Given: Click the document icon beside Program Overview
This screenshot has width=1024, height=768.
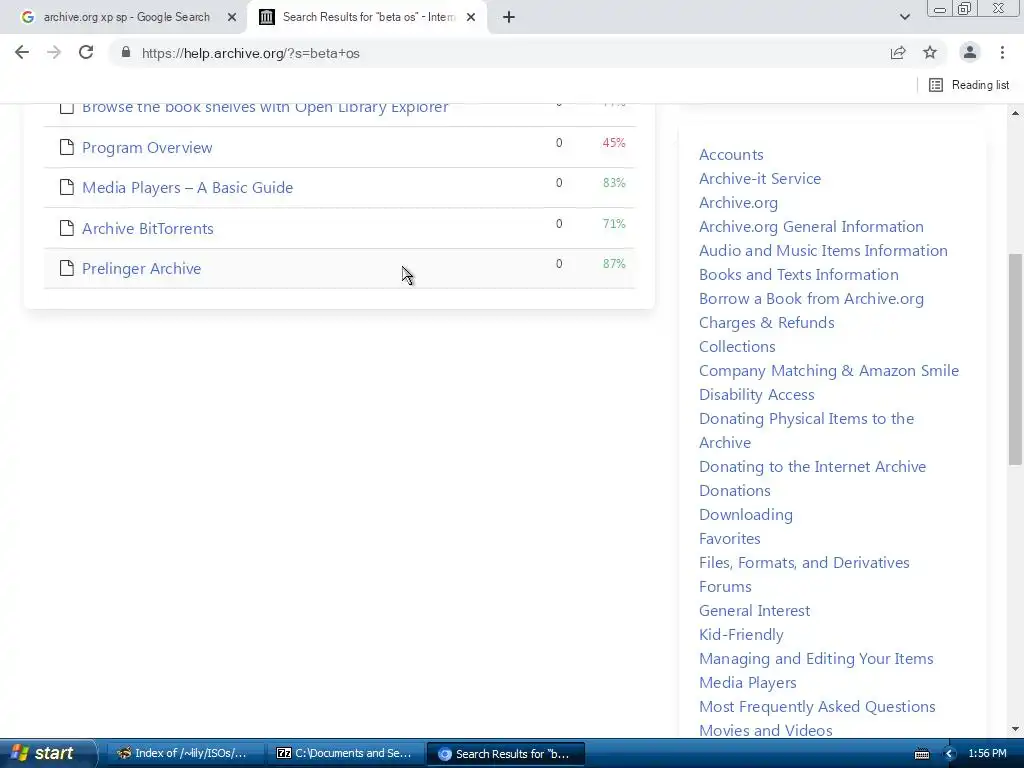Looking at the screenshot, I should tap(67, 147).
